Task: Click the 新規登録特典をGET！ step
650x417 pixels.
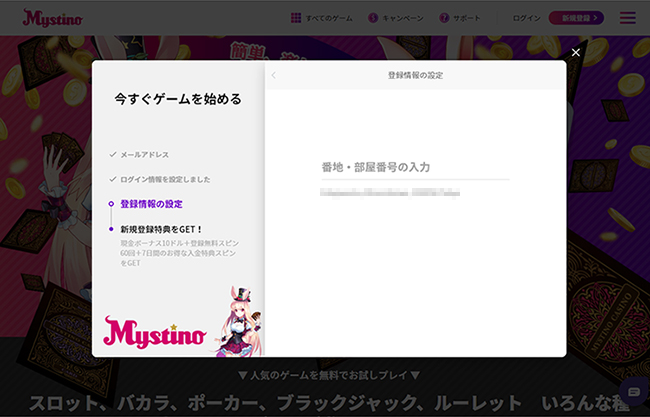Action: [161, 229]
